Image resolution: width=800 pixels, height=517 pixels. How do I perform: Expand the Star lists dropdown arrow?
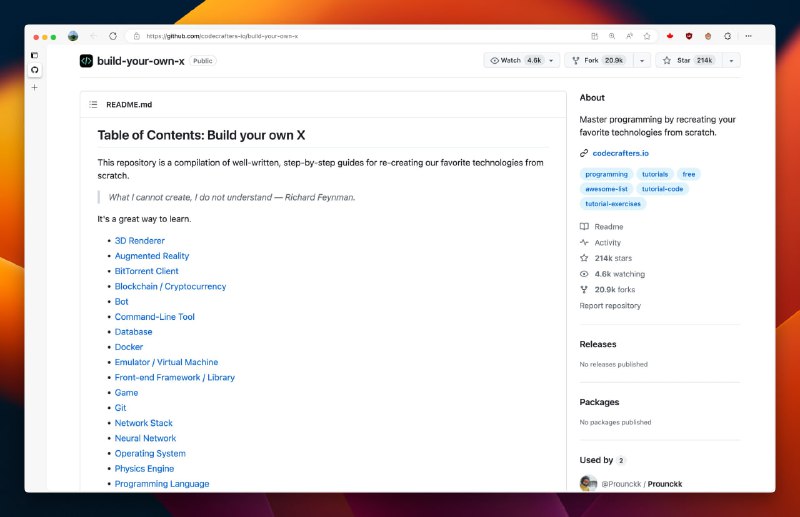click(x=731, y=60)
